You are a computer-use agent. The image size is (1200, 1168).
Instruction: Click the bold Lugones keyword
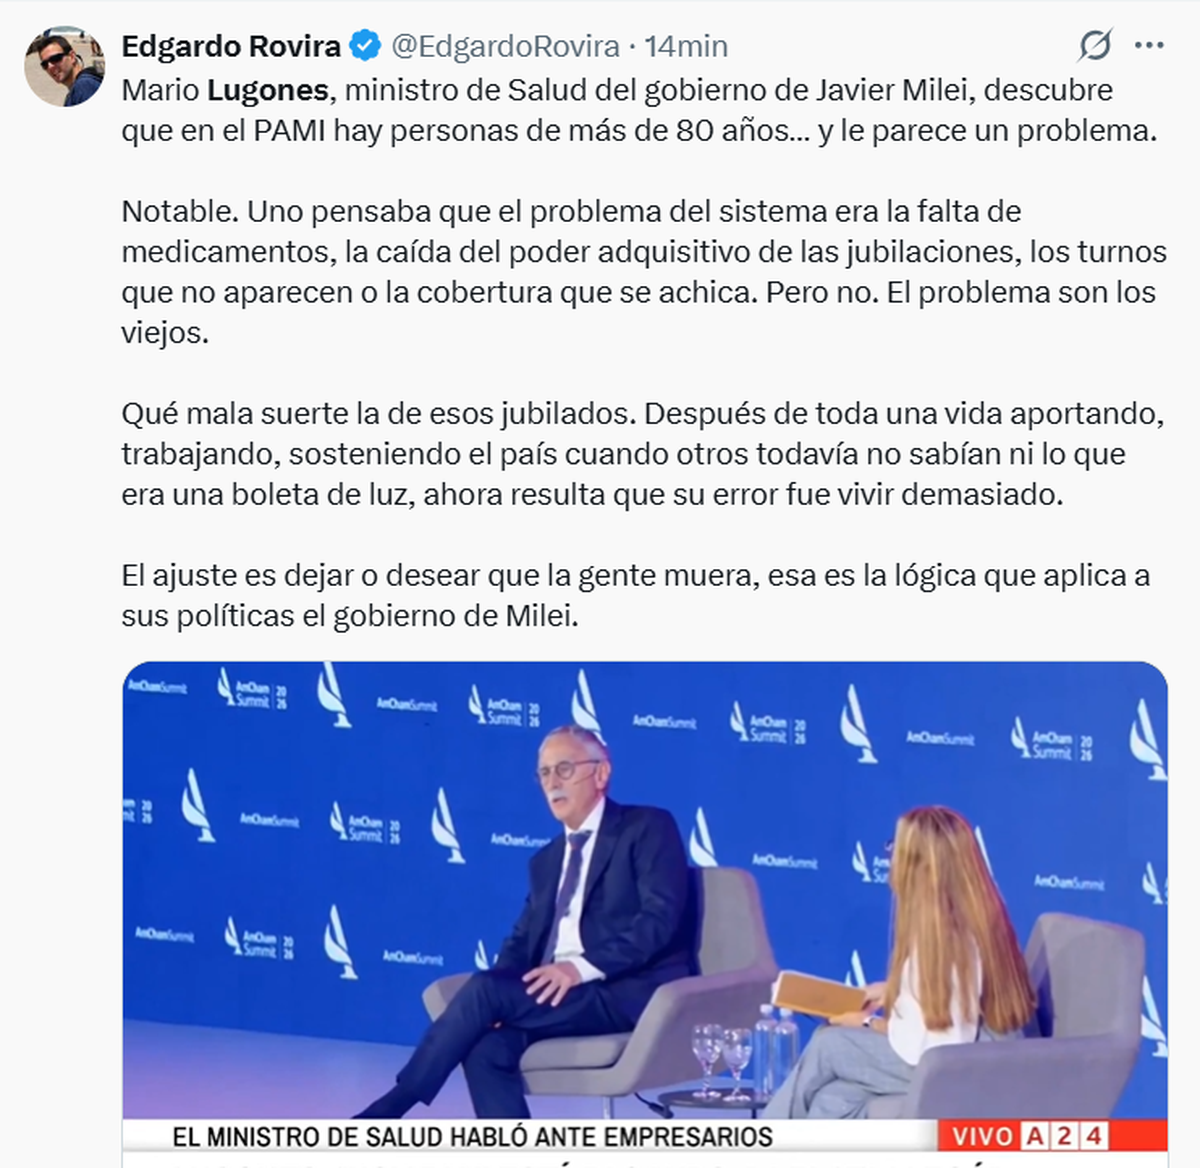(x=267, y=90)
